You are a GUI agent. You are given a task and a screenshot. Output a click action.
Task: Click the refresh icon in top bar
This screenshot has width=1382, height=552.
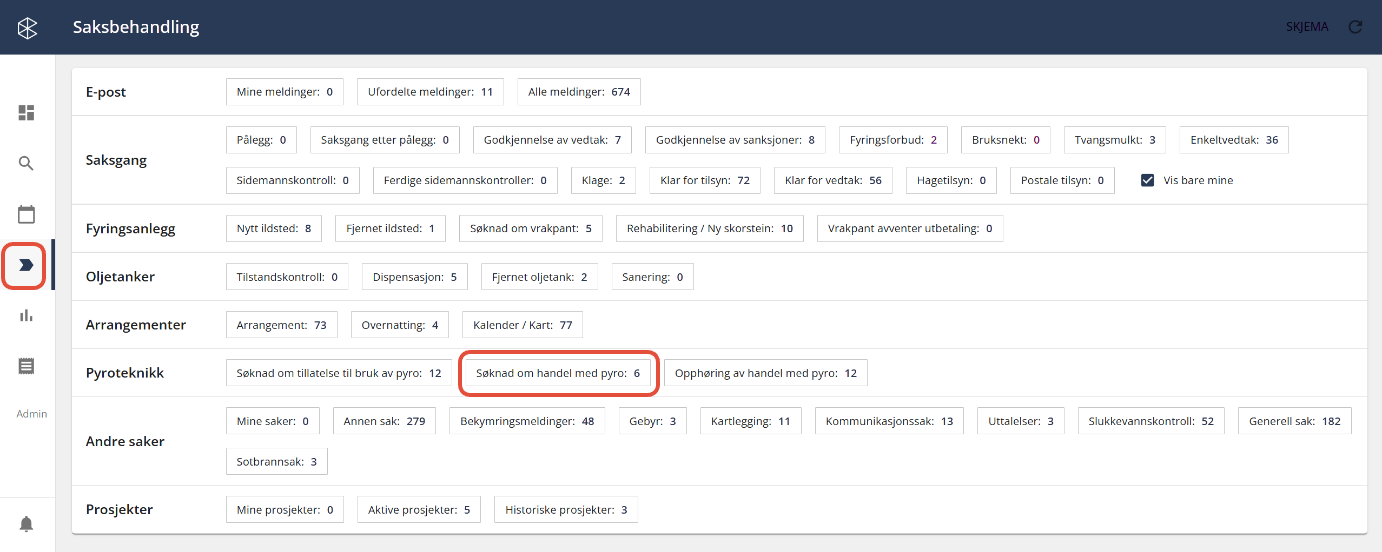[1355, 27]
